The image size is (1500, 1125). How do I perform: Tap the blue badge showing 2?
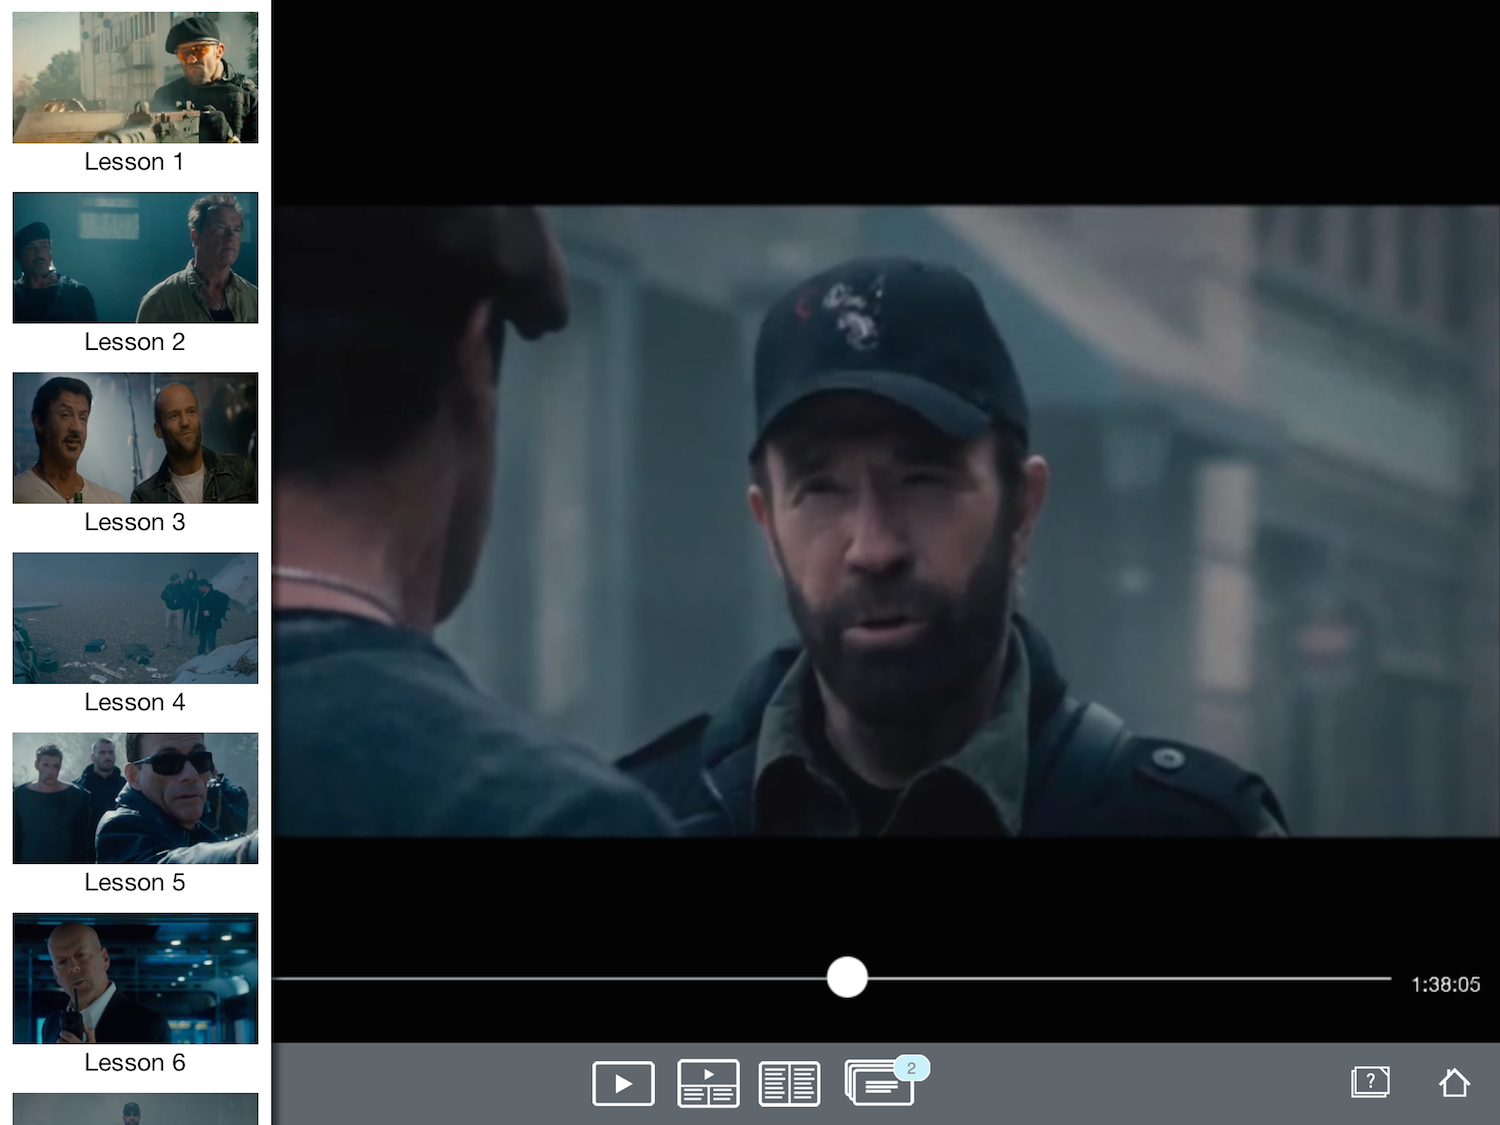pos(911,1068)
